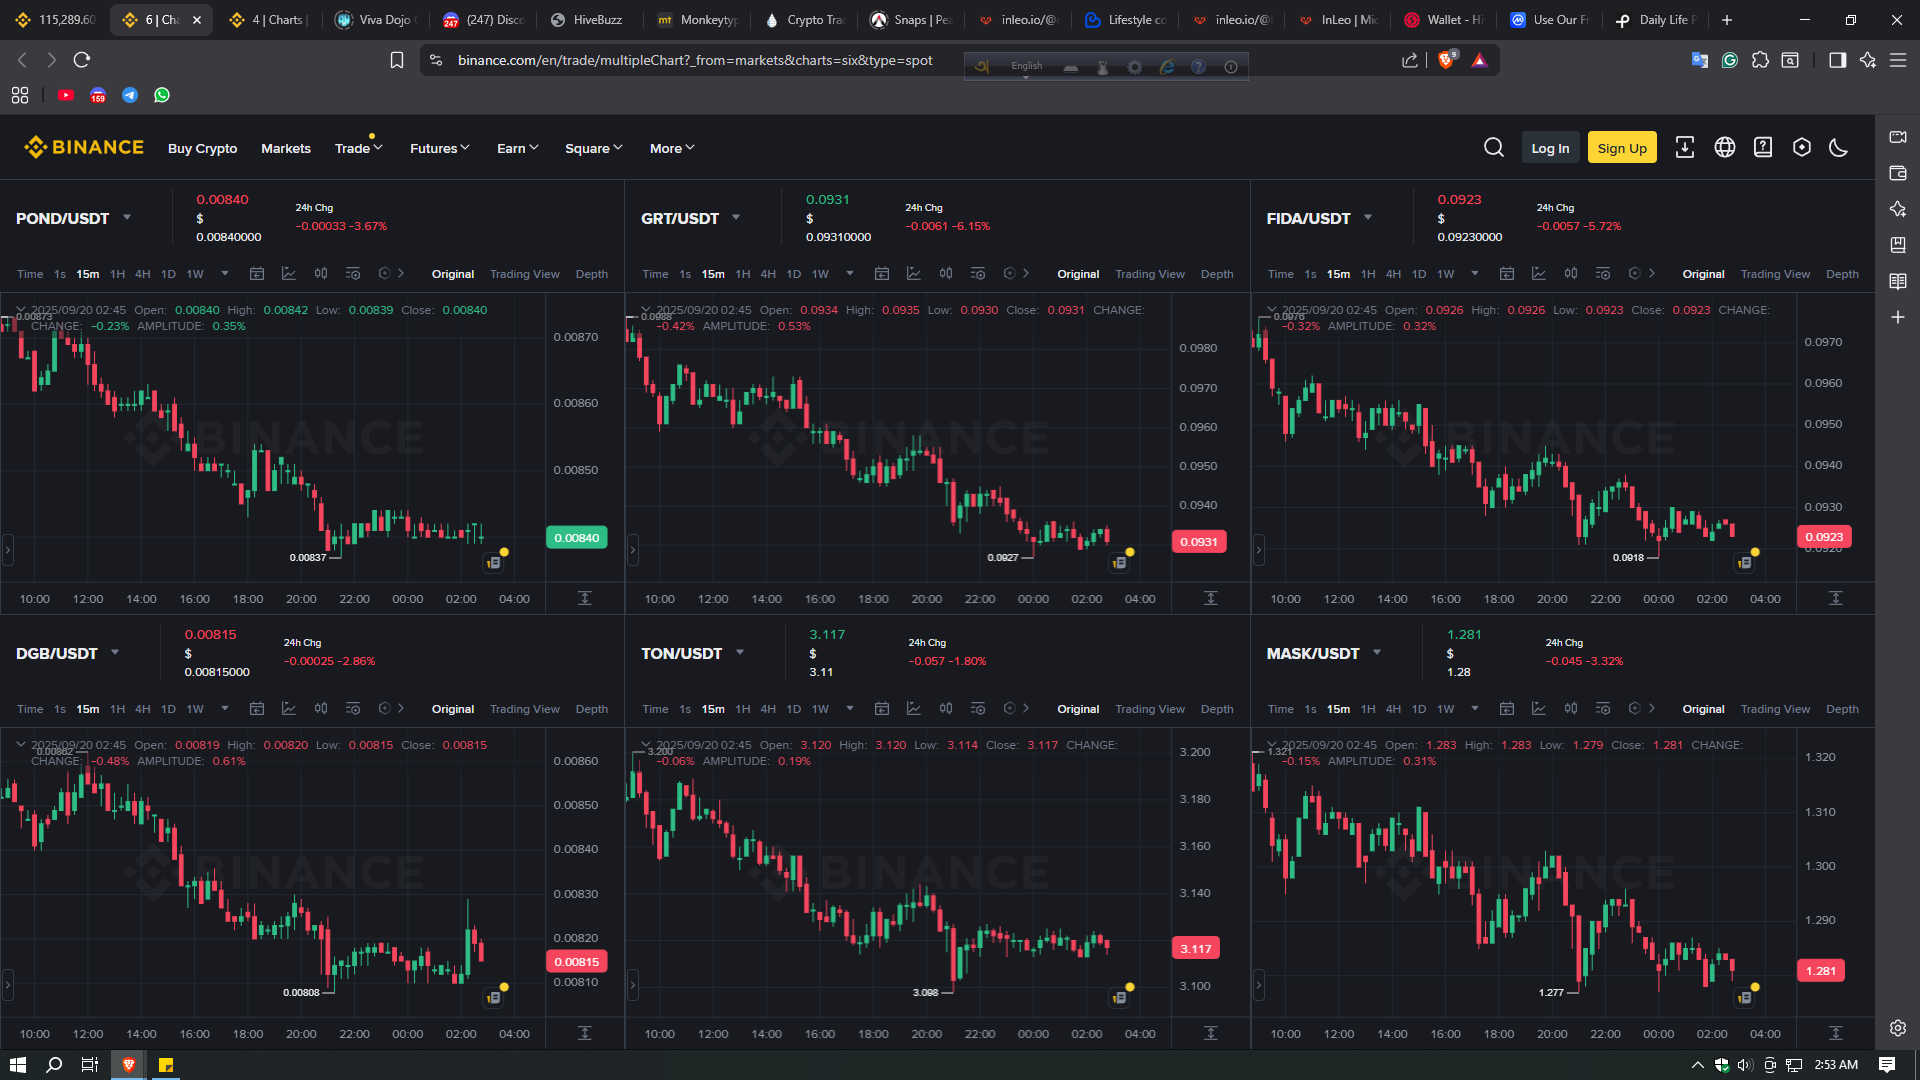Open the search icon in Binance header
Image resolution: width=1920 pixels, height=1080 pixels.
[x=1494, y=148]
